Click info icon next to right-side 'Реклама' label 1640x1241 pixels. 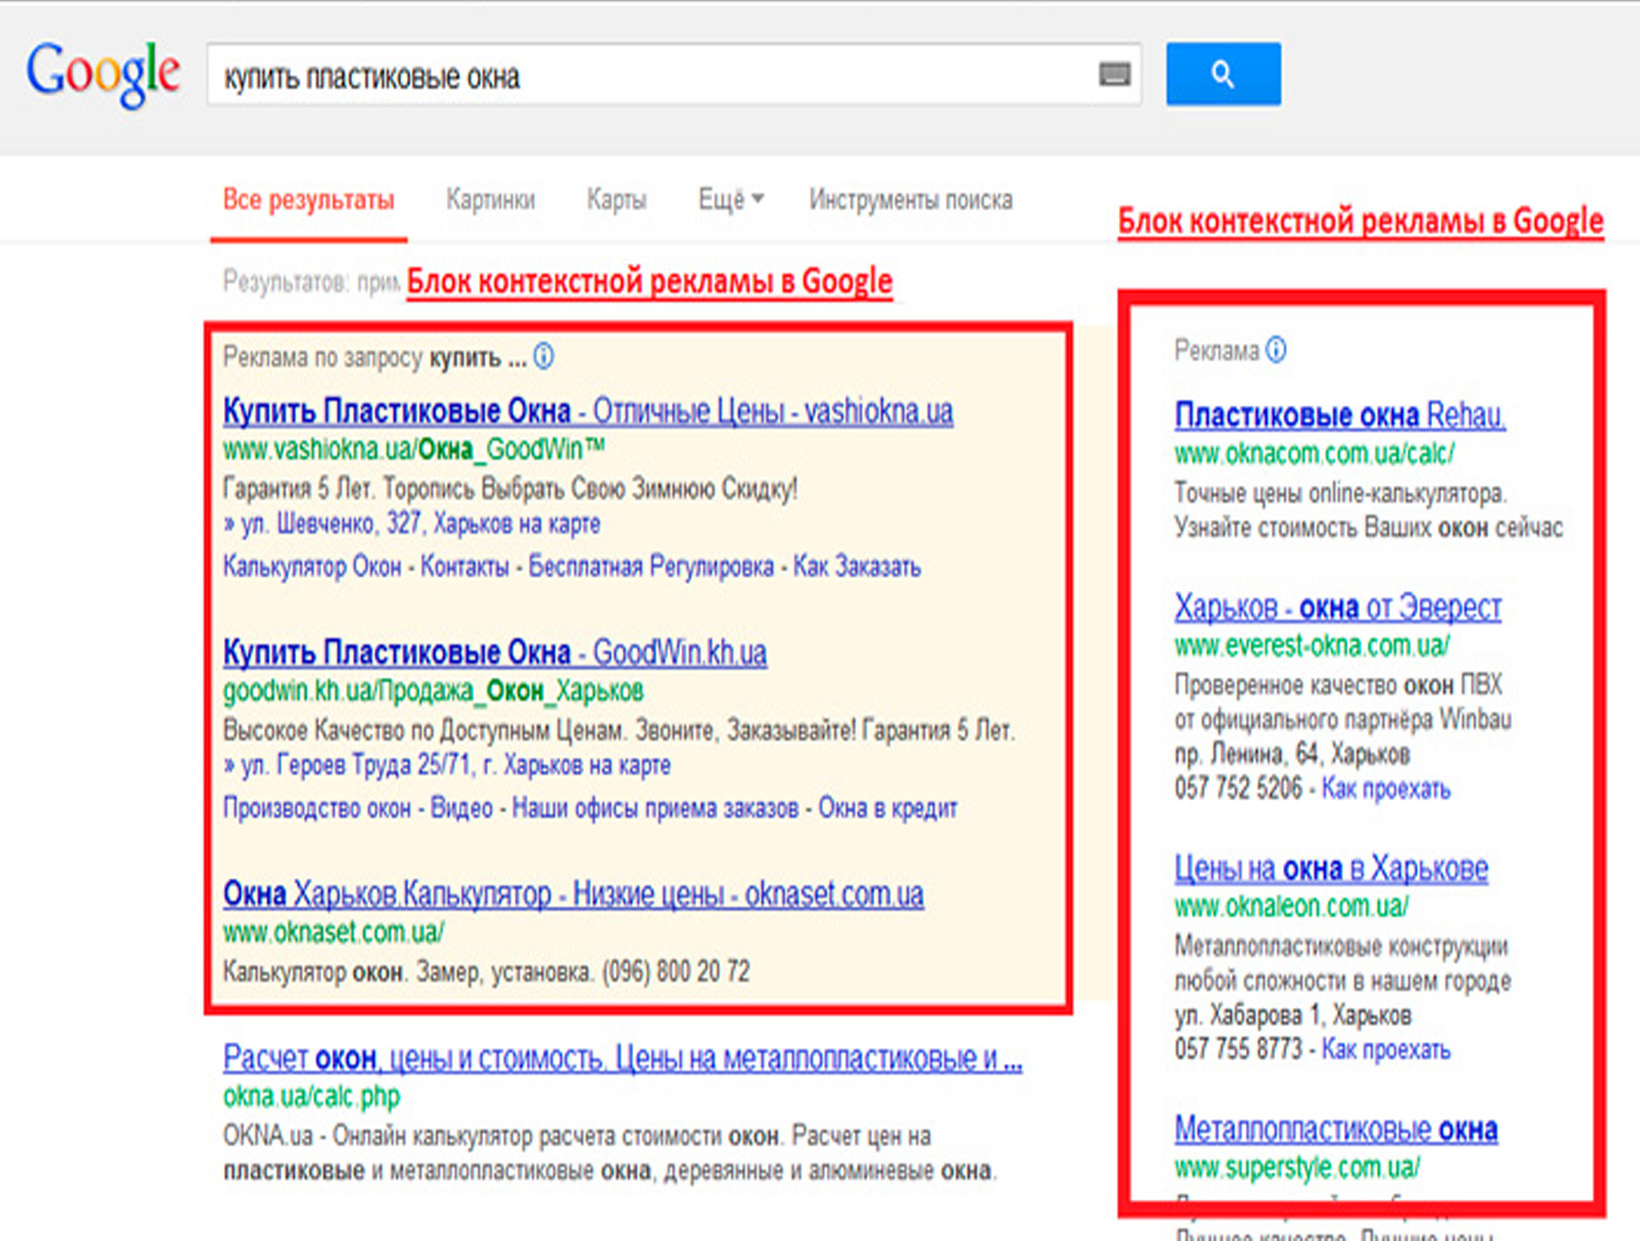coord(1276,350)
